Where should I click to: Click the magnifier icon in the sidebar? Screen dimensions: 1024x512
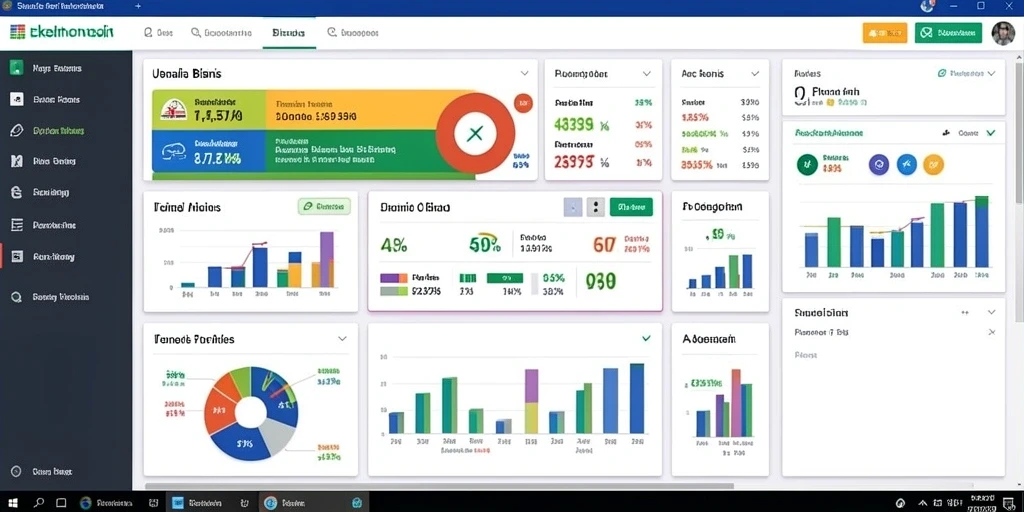point(18,297)
